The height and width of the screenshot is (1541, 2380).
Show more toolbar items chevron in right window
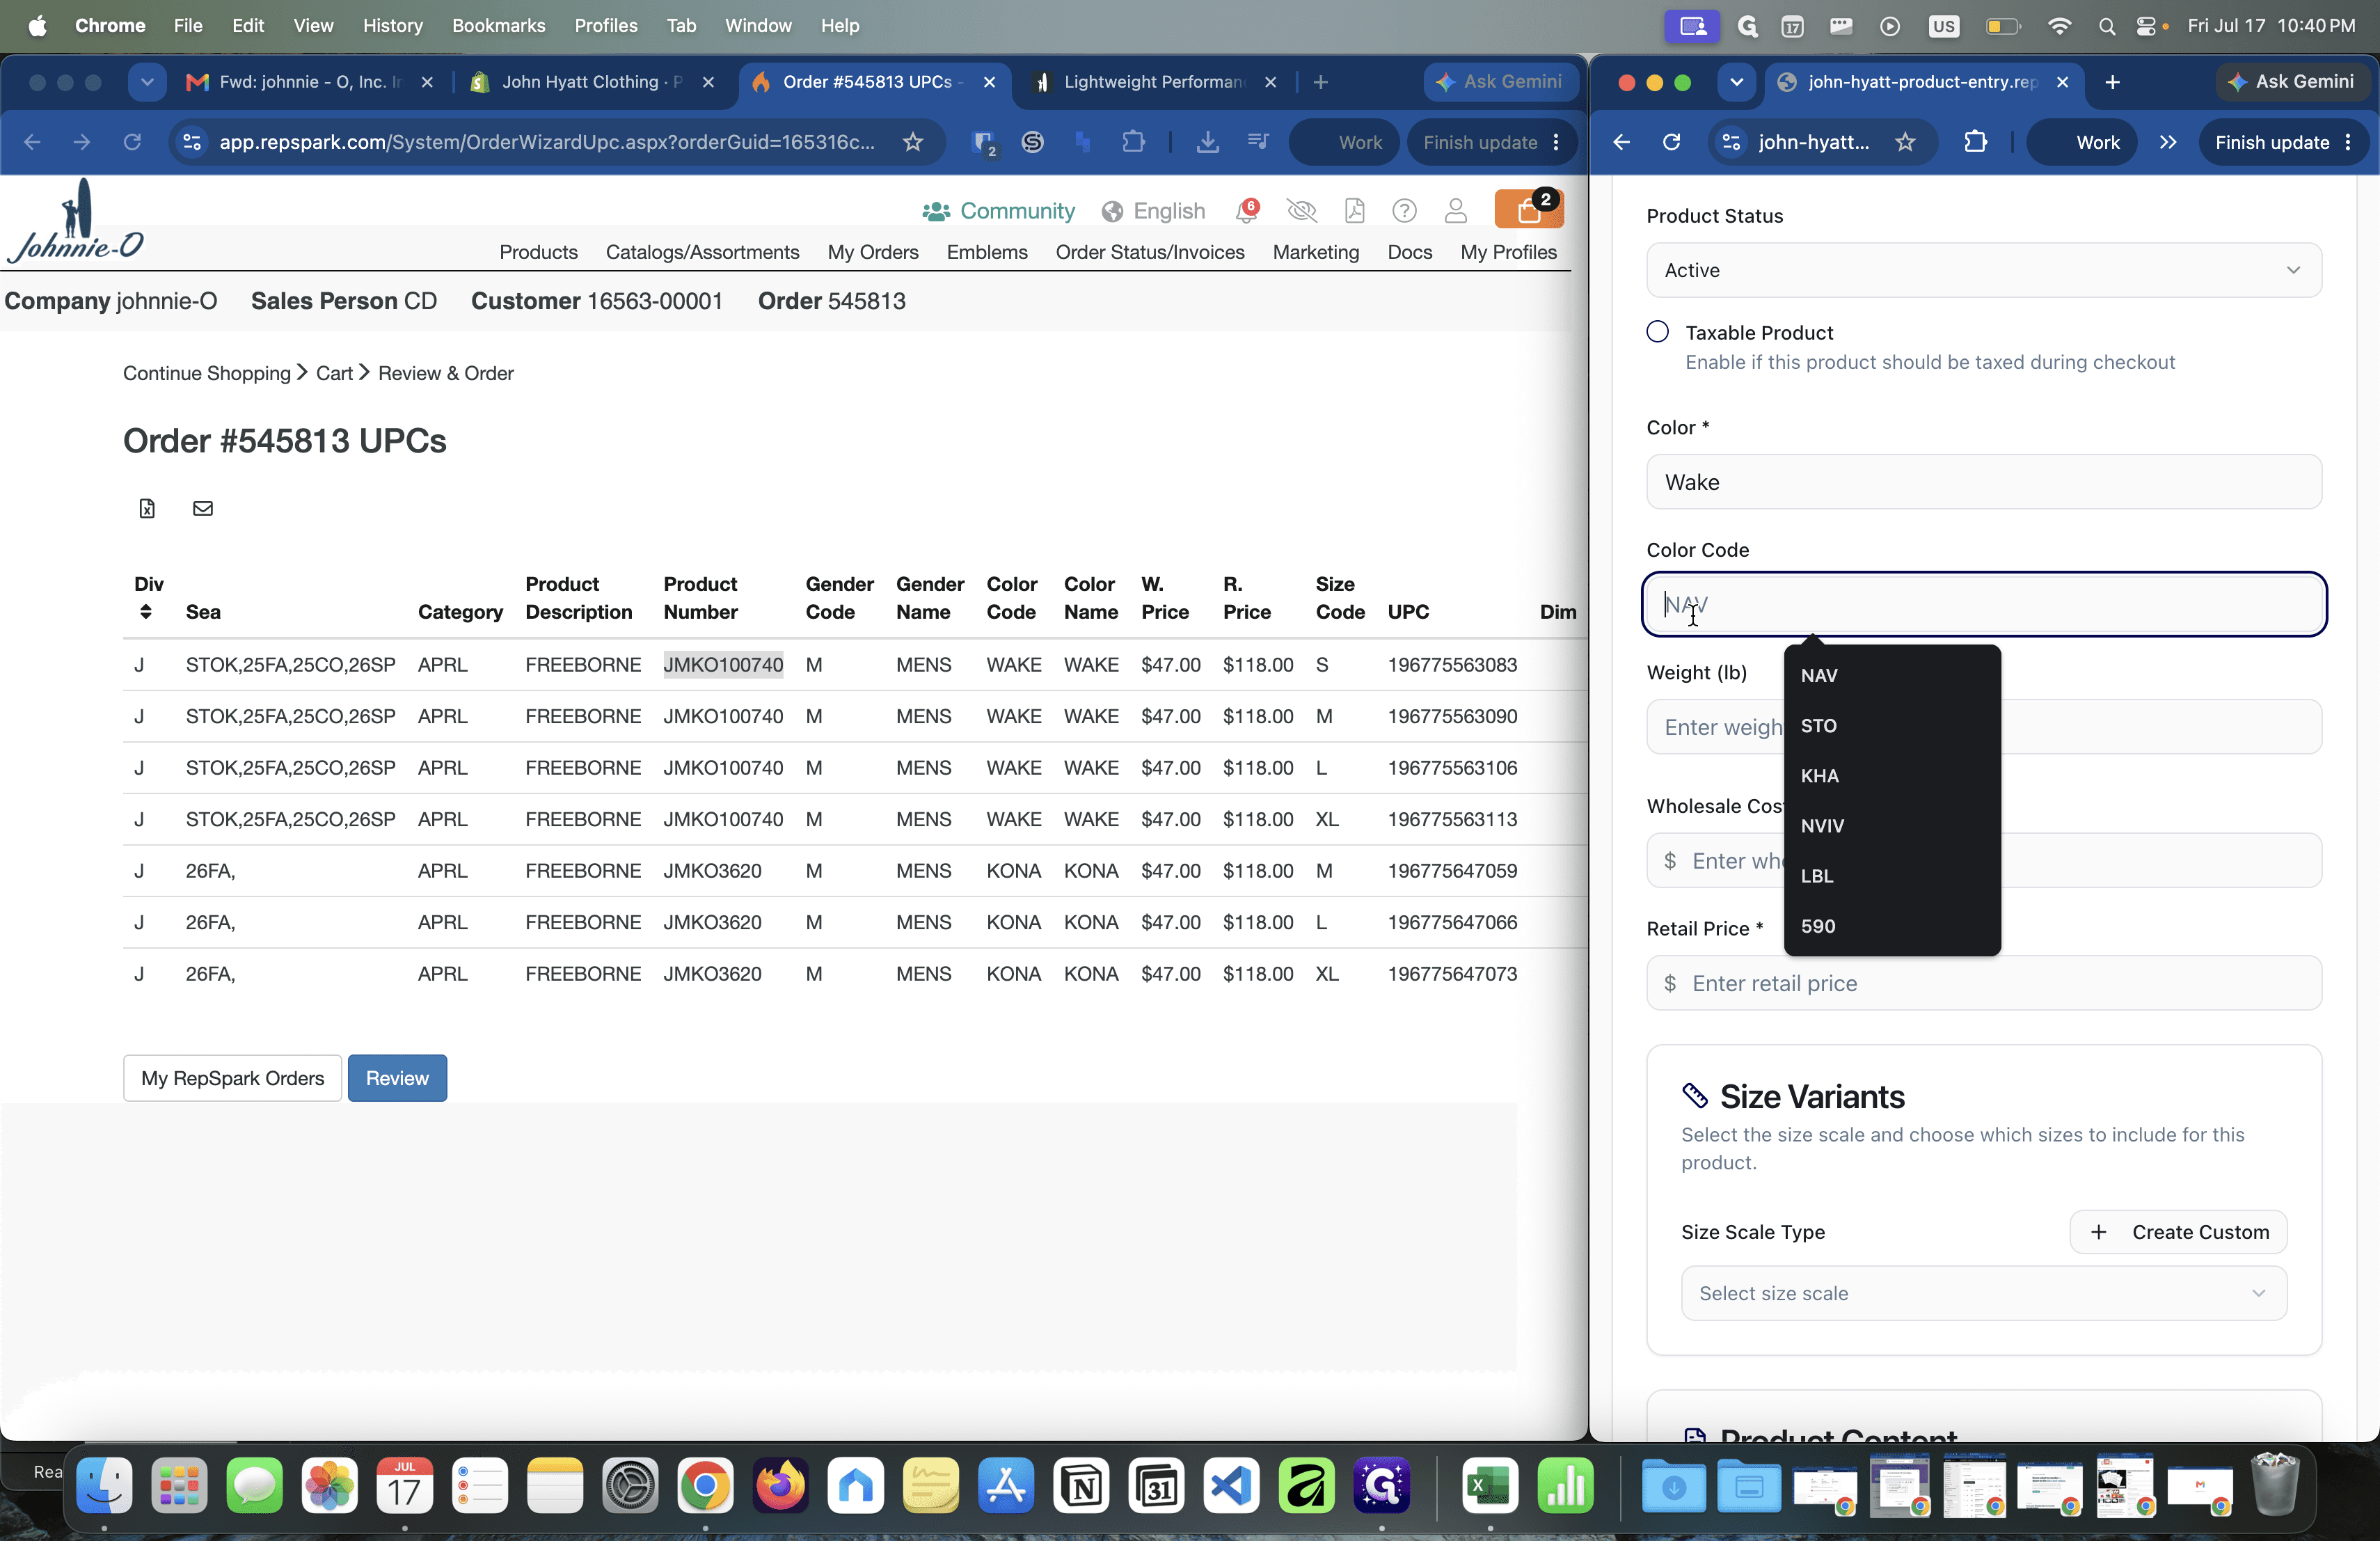(2167, 142)
